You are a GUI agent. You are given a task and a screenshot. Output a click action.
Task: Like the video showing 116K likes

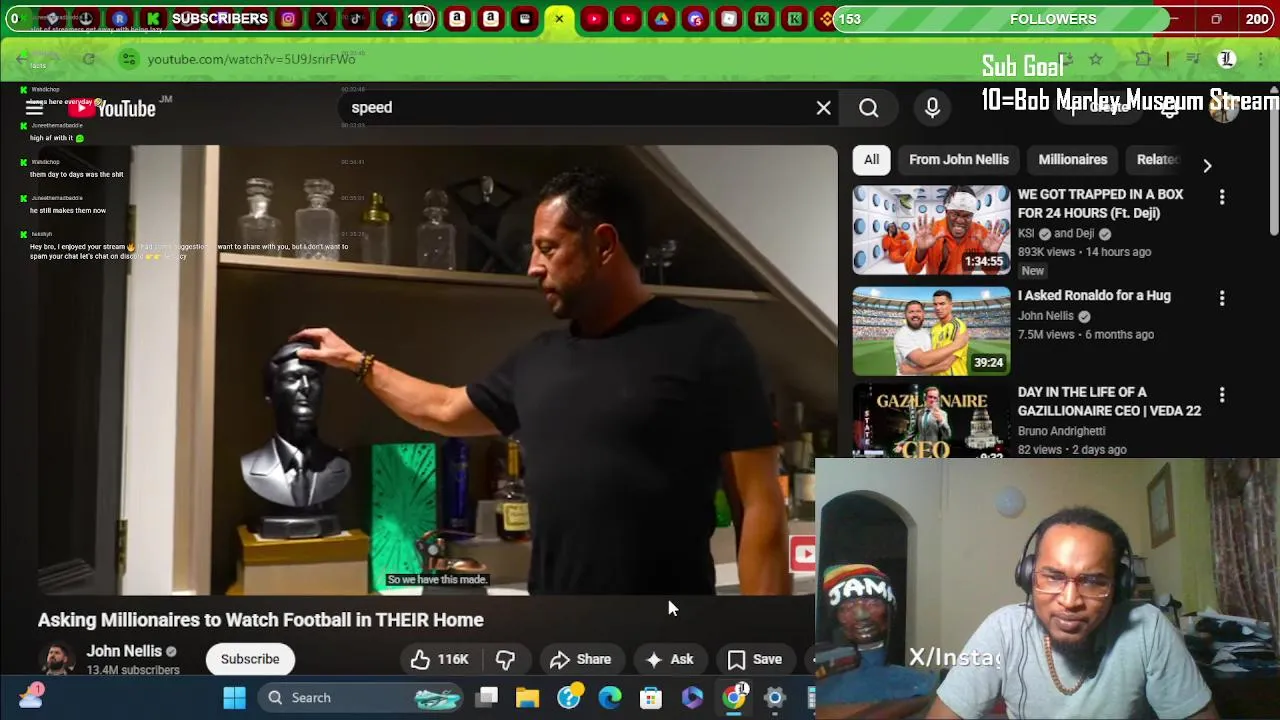[x=439, y=659]
